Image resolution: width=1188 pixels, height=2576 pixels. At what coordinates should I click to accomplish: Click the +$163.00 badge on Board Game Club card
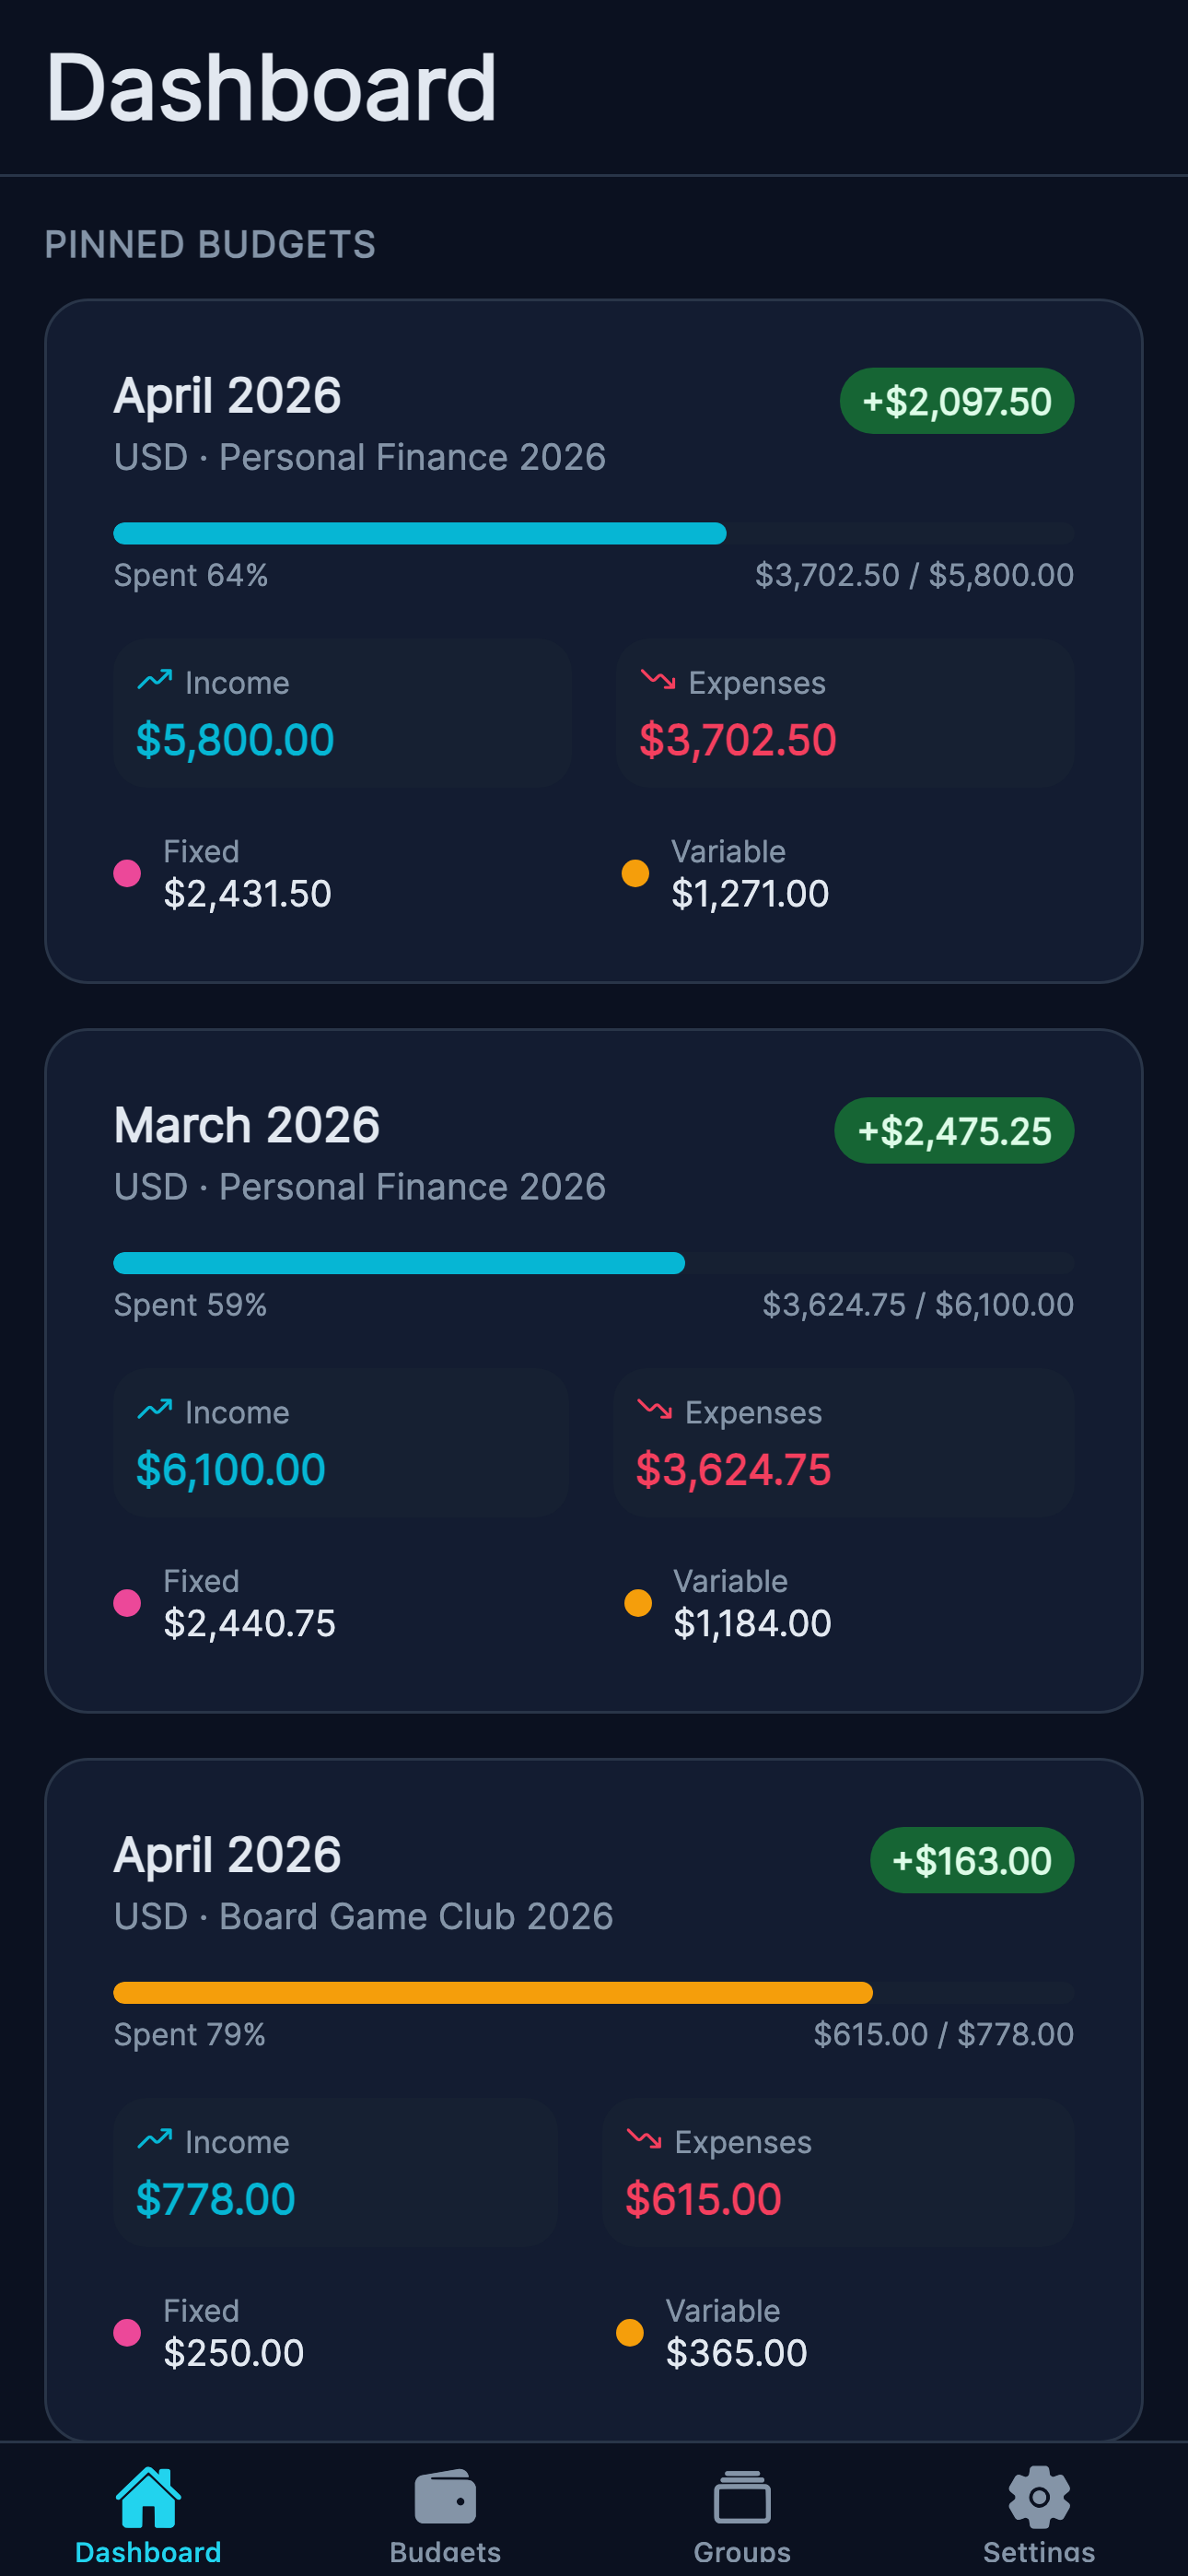coord(970,1858)
